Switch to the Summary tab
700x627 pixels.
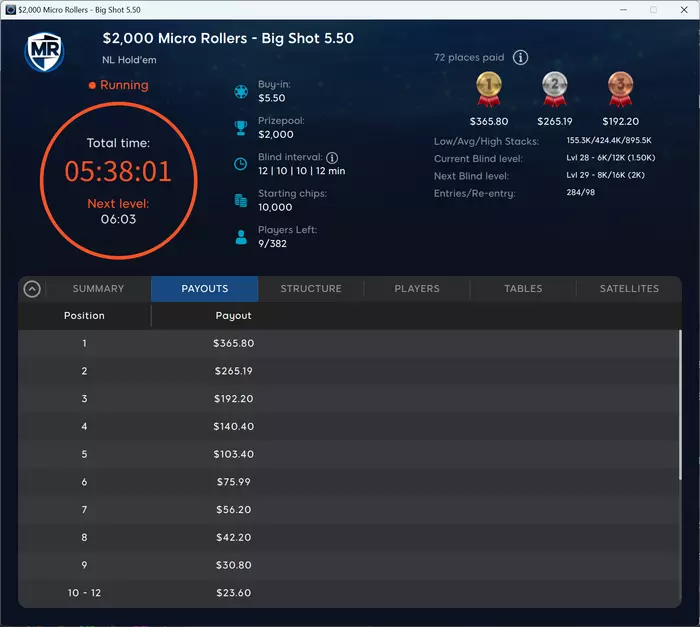point(98,289)
